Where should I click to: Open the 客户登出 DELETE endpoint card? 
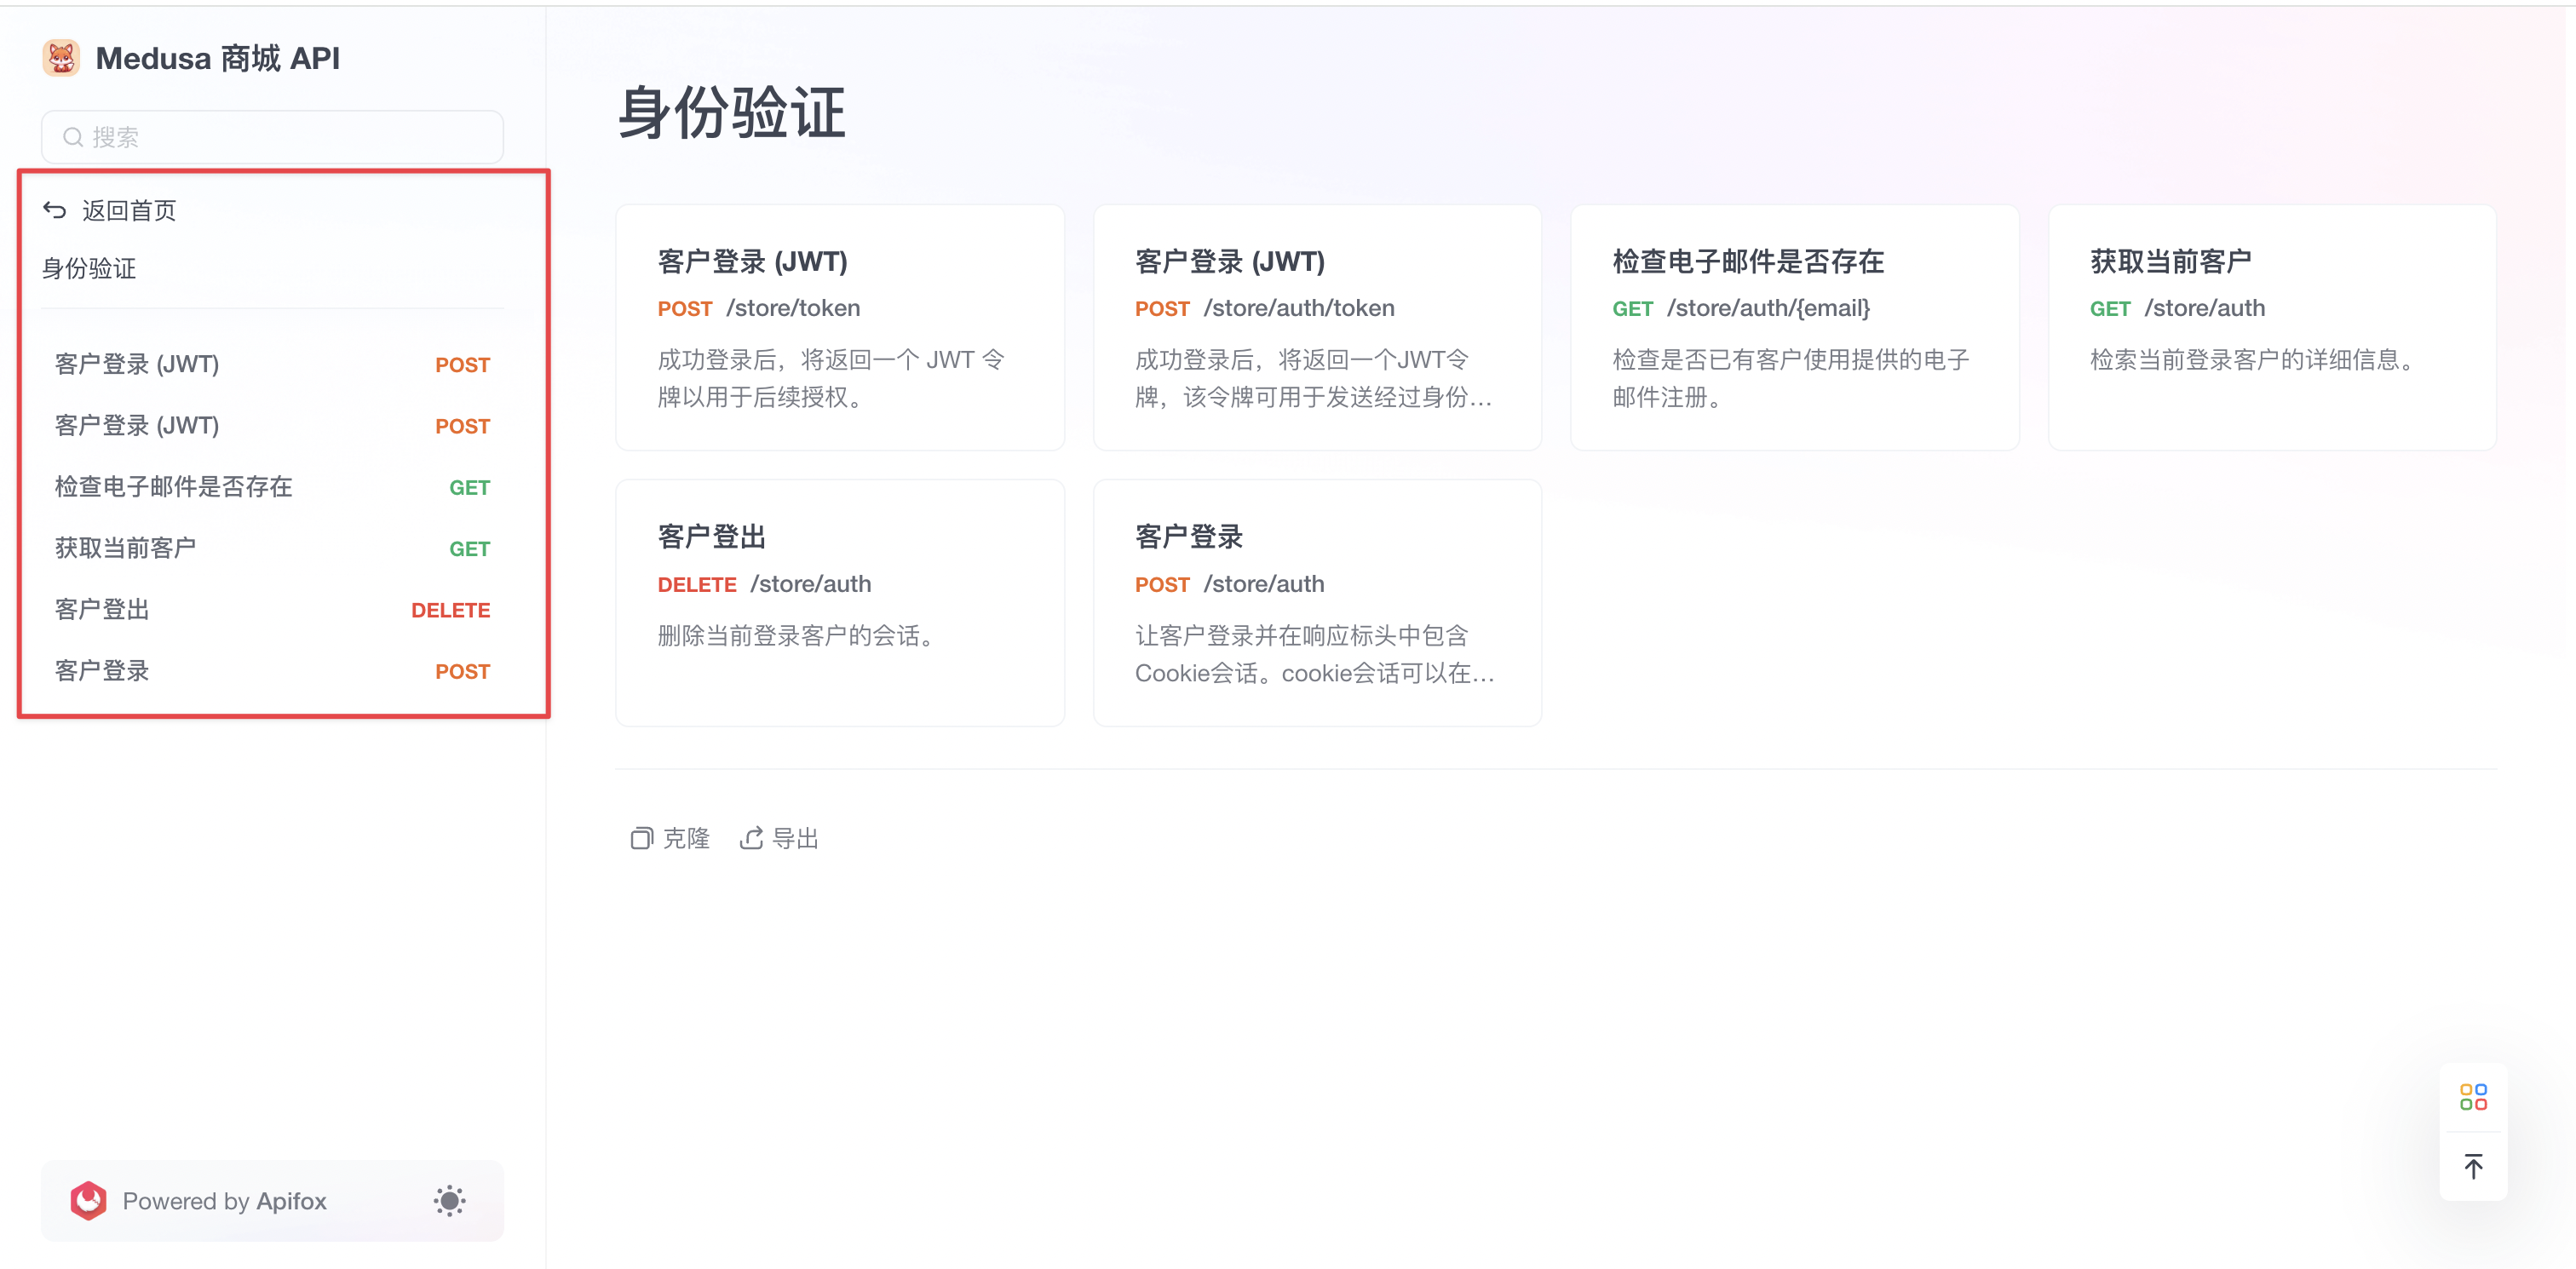tap(840, 602)
